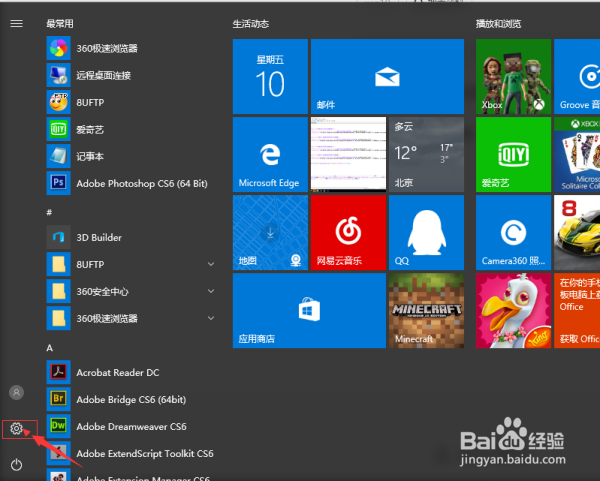Viewport: 600px width, 481px height.
Task: Open the document screenshot thumbnail tile
Action: click(x=348, y=155)
